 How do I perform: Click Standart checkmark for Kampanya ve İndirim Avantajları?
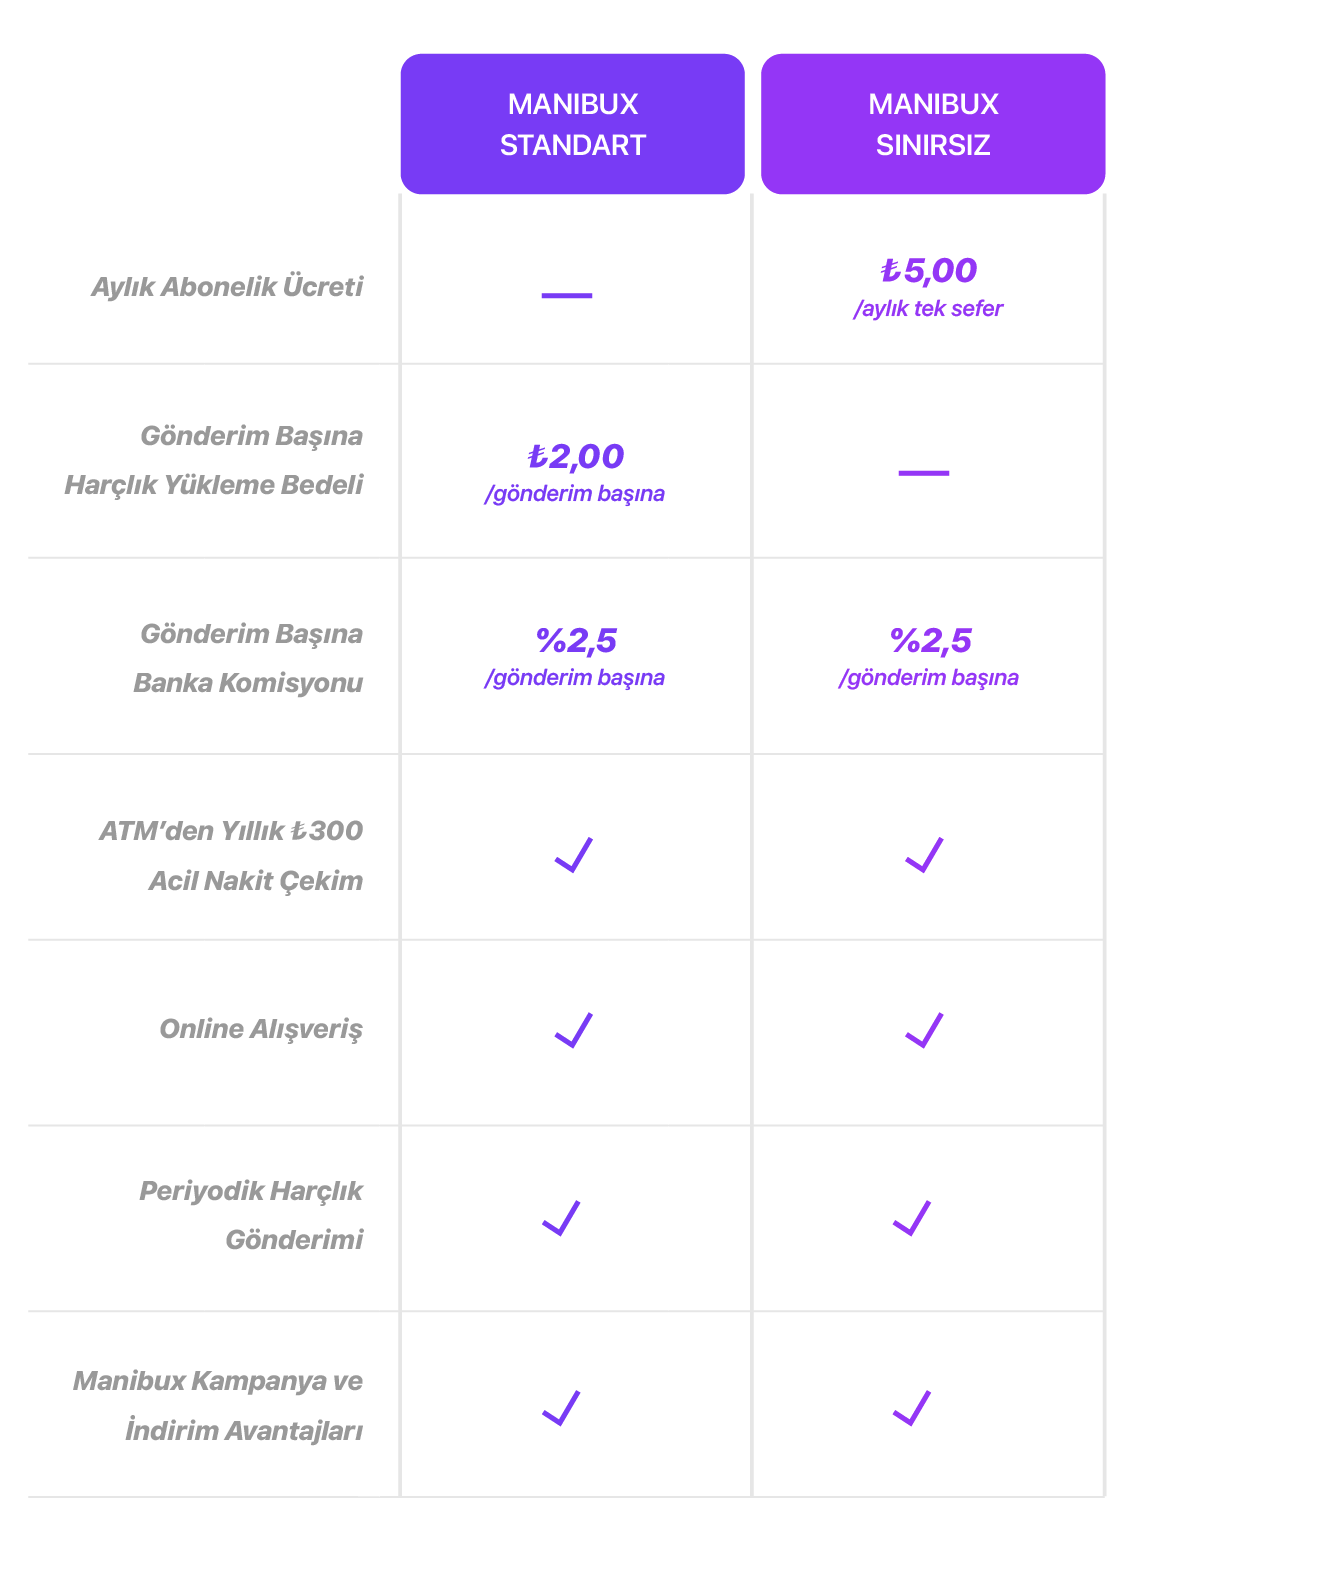[x=561, y=1408]
